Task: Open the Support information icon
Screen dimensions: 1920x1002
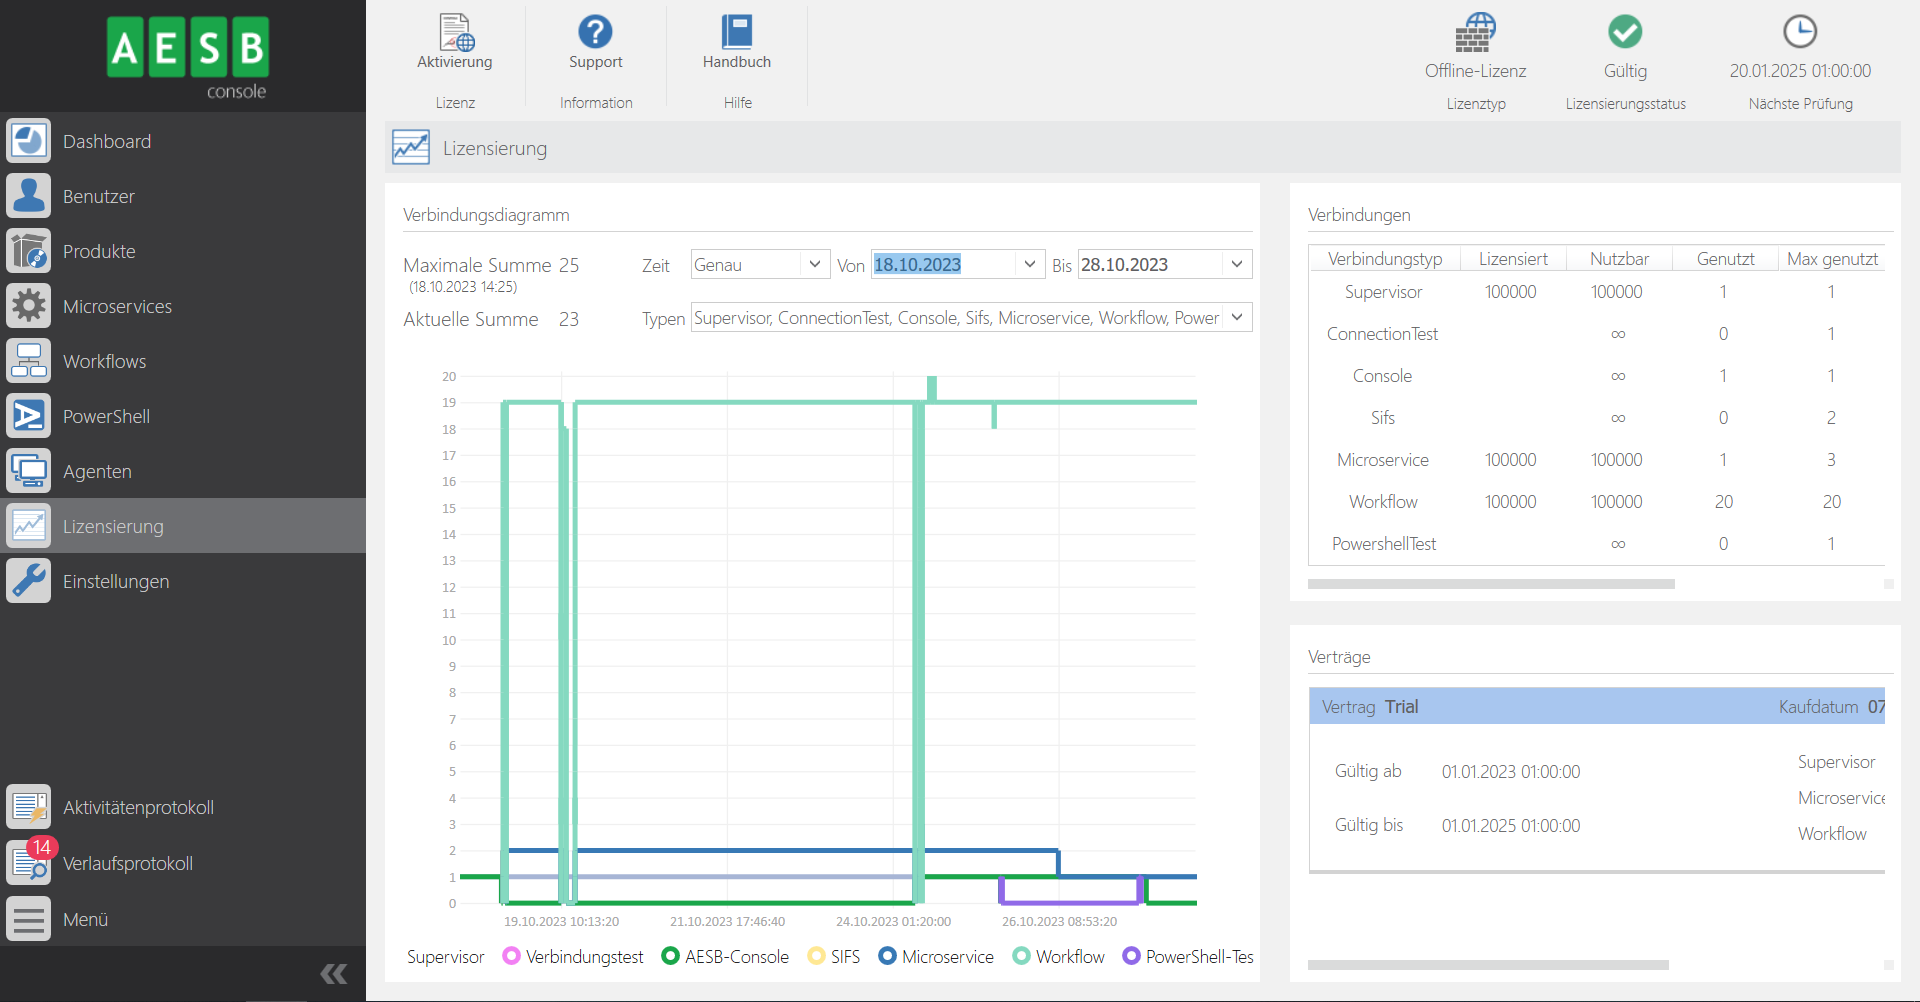Action: 595,33
